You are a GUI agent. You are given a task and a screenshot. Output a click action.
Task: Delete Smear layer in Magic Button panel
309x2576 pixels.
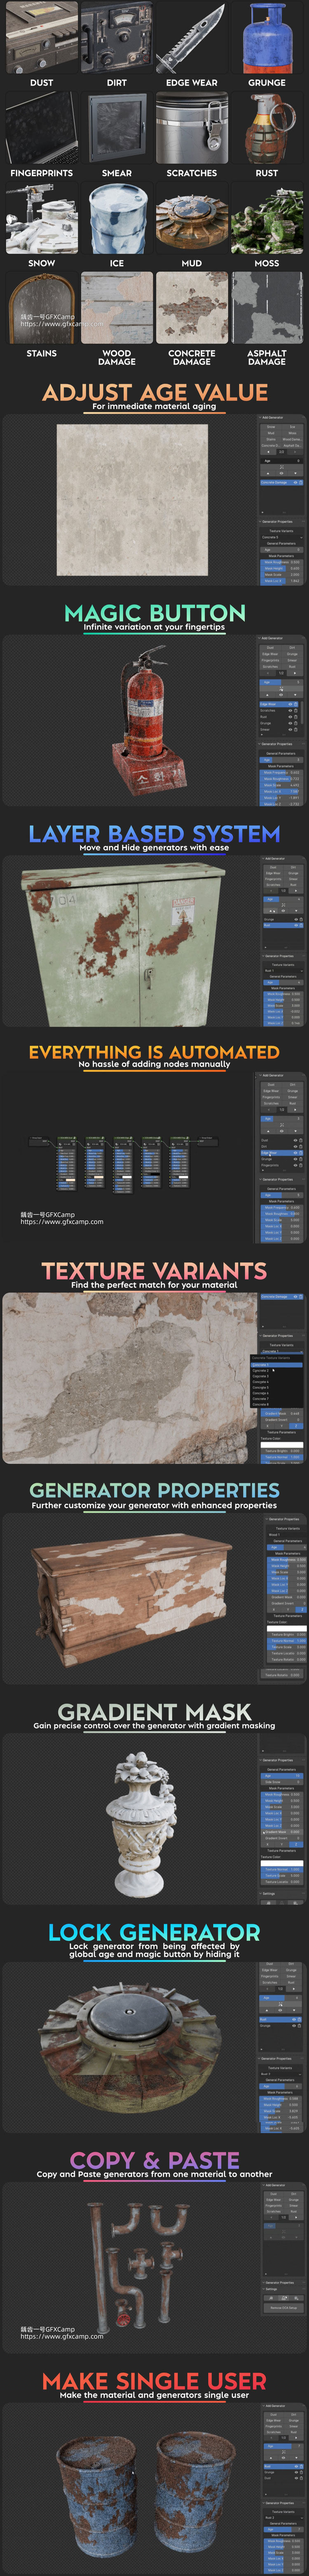pos(296,730)
